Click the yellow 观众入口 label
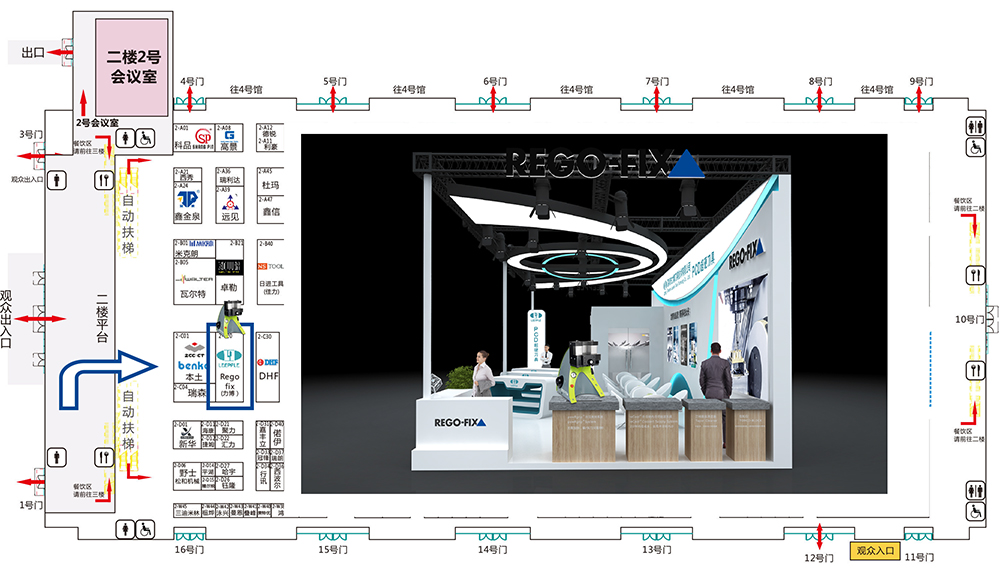The height and width of the screenshot is (576, 1000). (874, 551)
